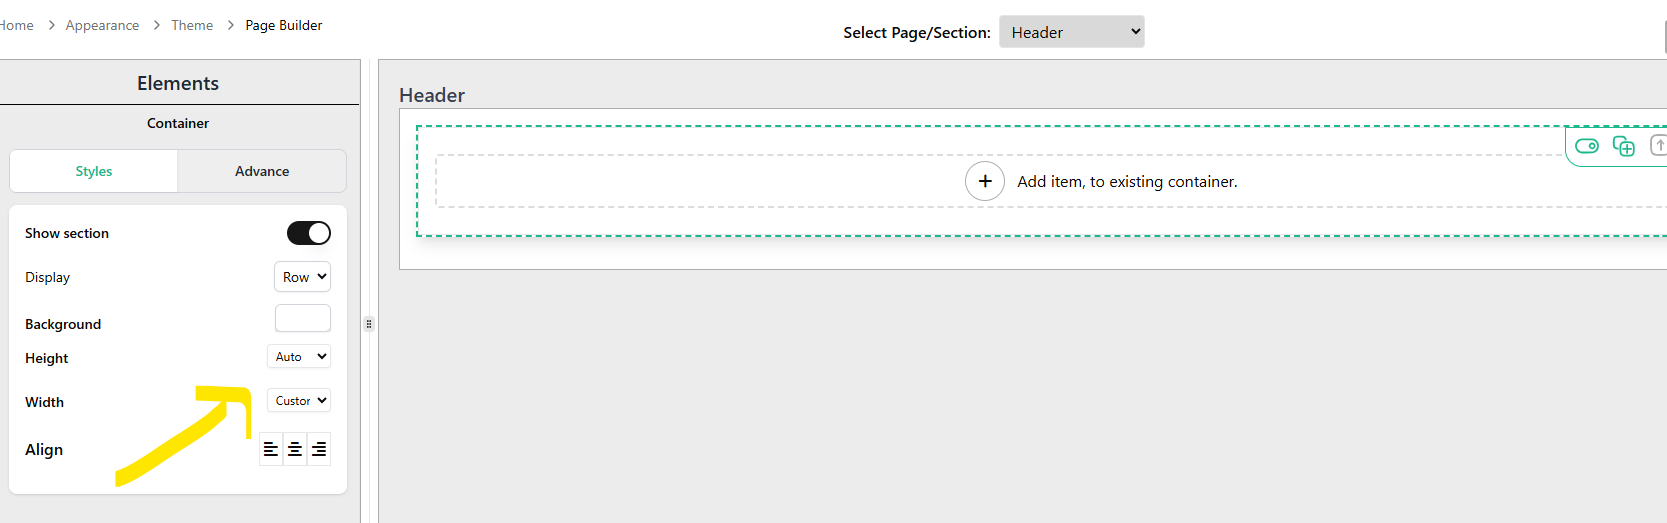Viewport: 1667px width, 523px height.
Task: Click the align left icon
Action: click(x=271, y=450)
